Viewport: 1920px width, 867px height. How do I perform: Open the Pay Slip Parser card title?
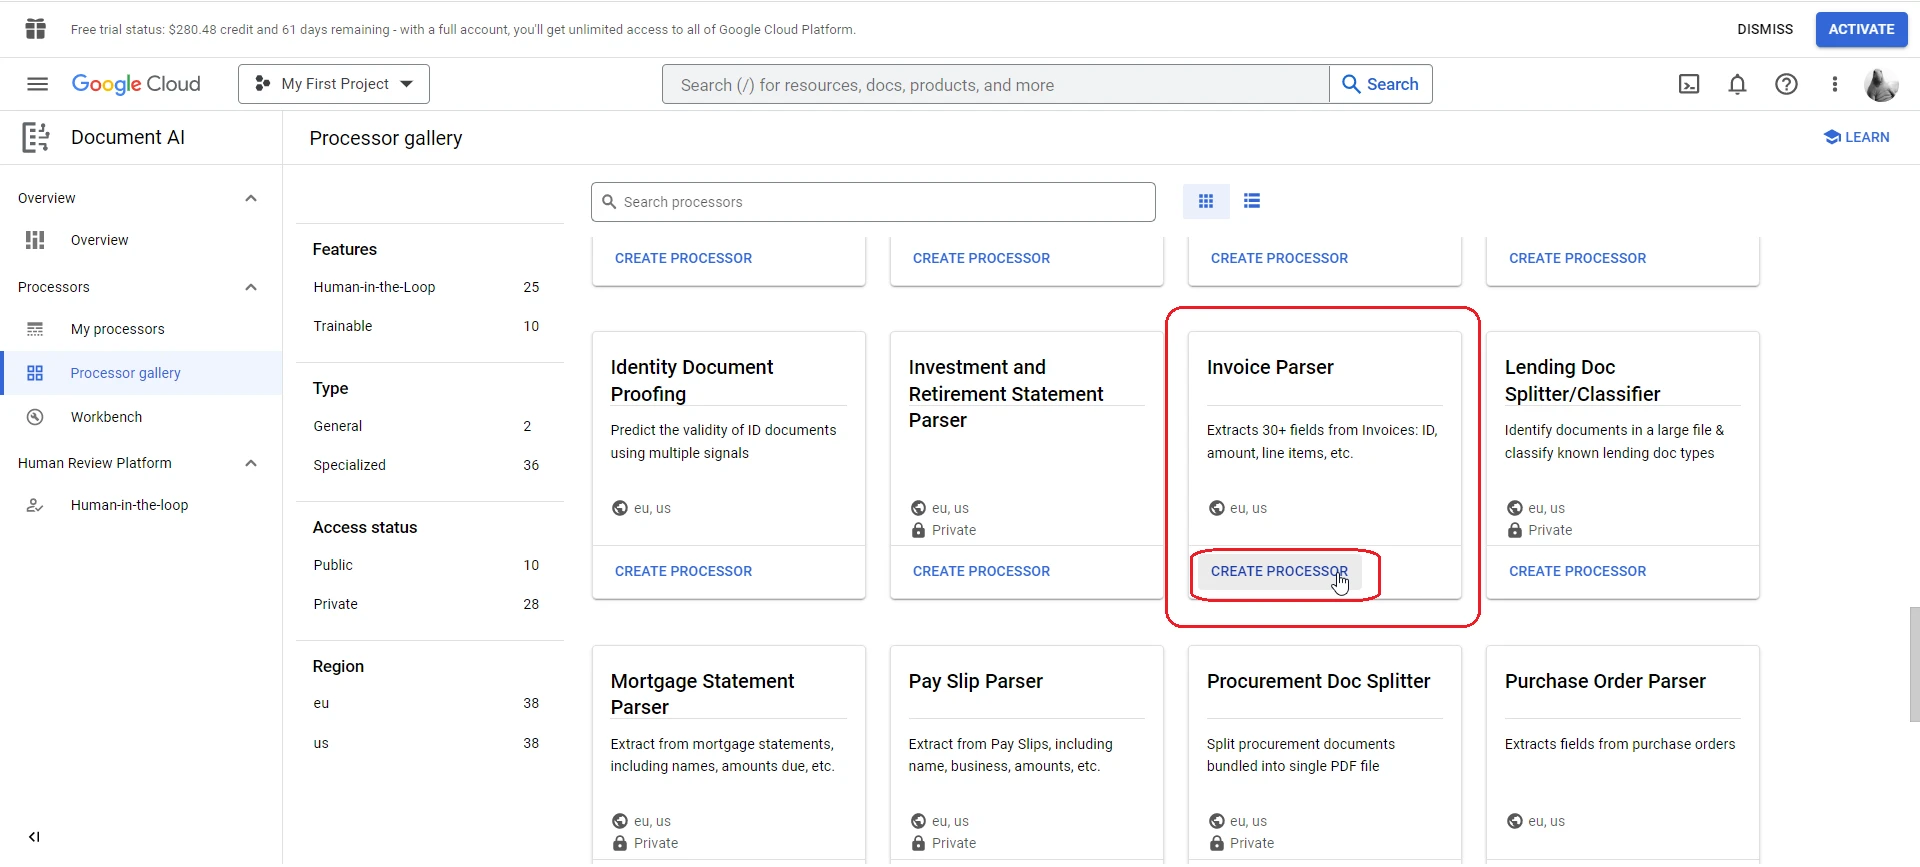tap(975, 681)
